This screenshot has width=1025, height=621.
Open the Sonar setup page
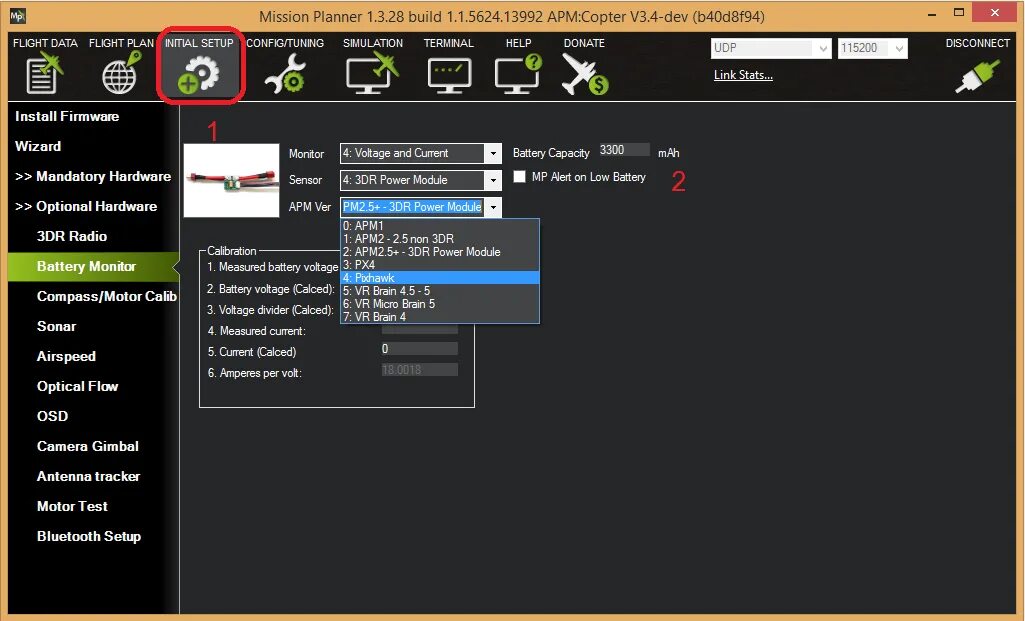click(56, 326)
